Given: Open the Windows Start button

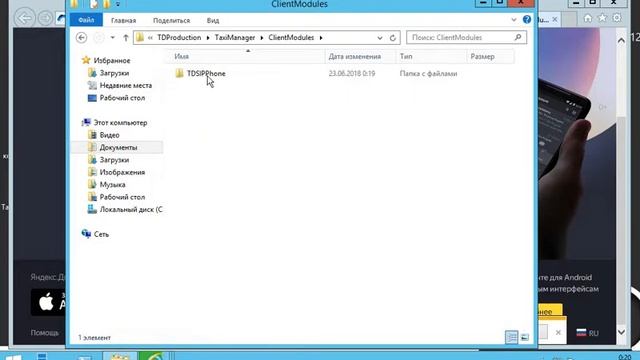Looking at the screenshot, I should click(x=12, y=357).
